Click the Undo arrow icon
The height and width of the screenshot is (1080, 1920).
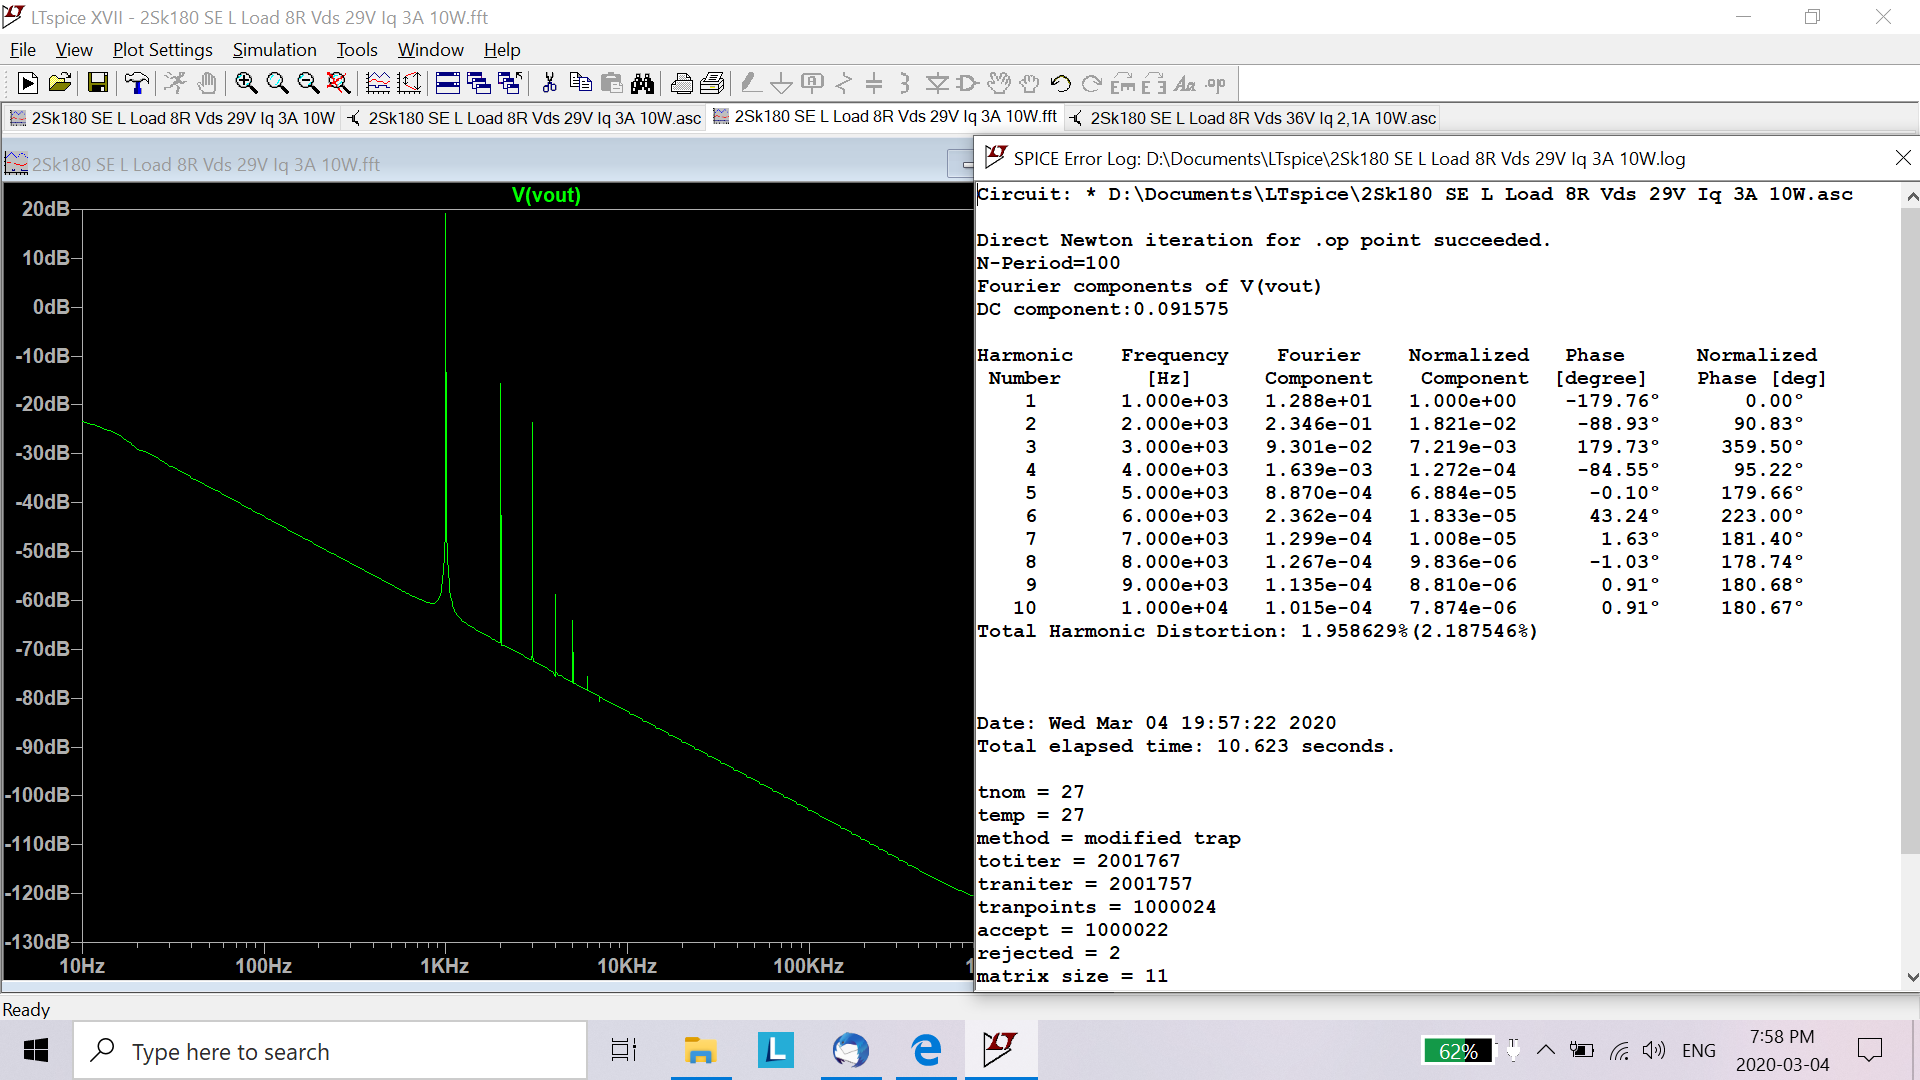click(x=1061, y=84)
